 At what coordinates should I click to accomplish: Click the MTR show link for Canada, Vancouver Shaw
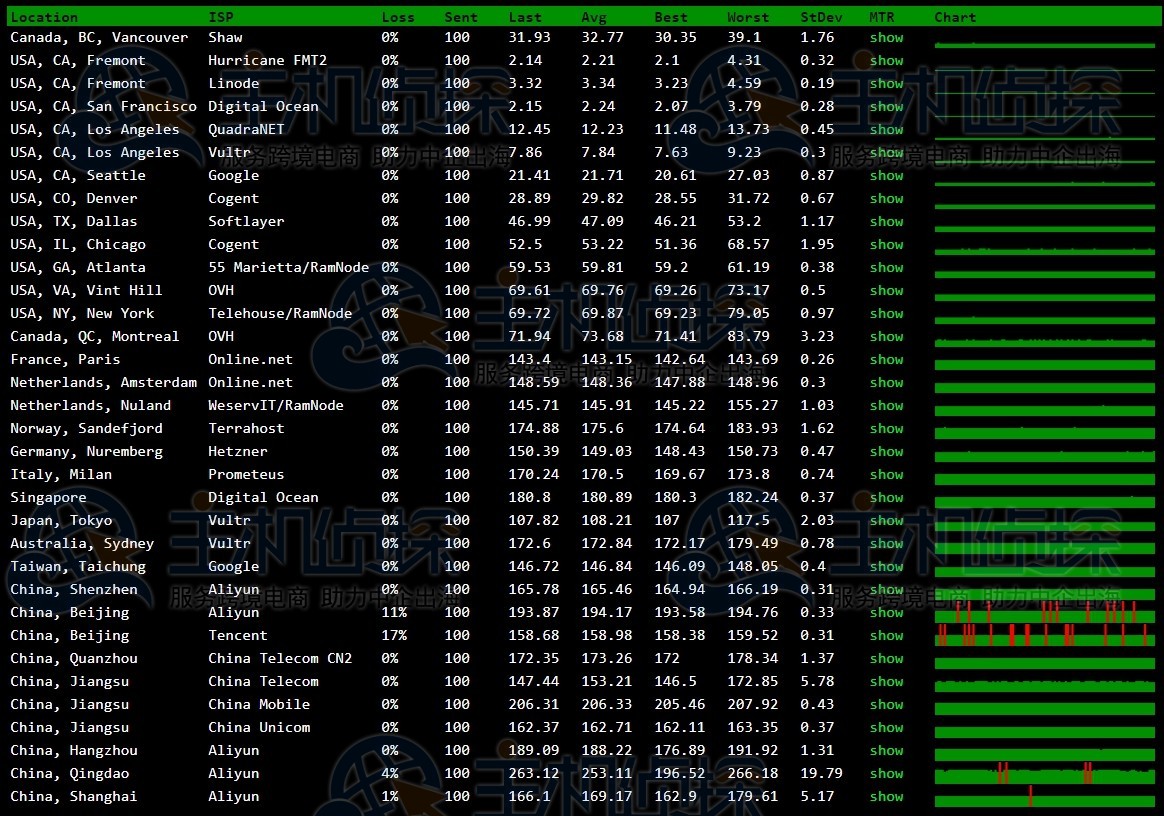pos(886,37)
